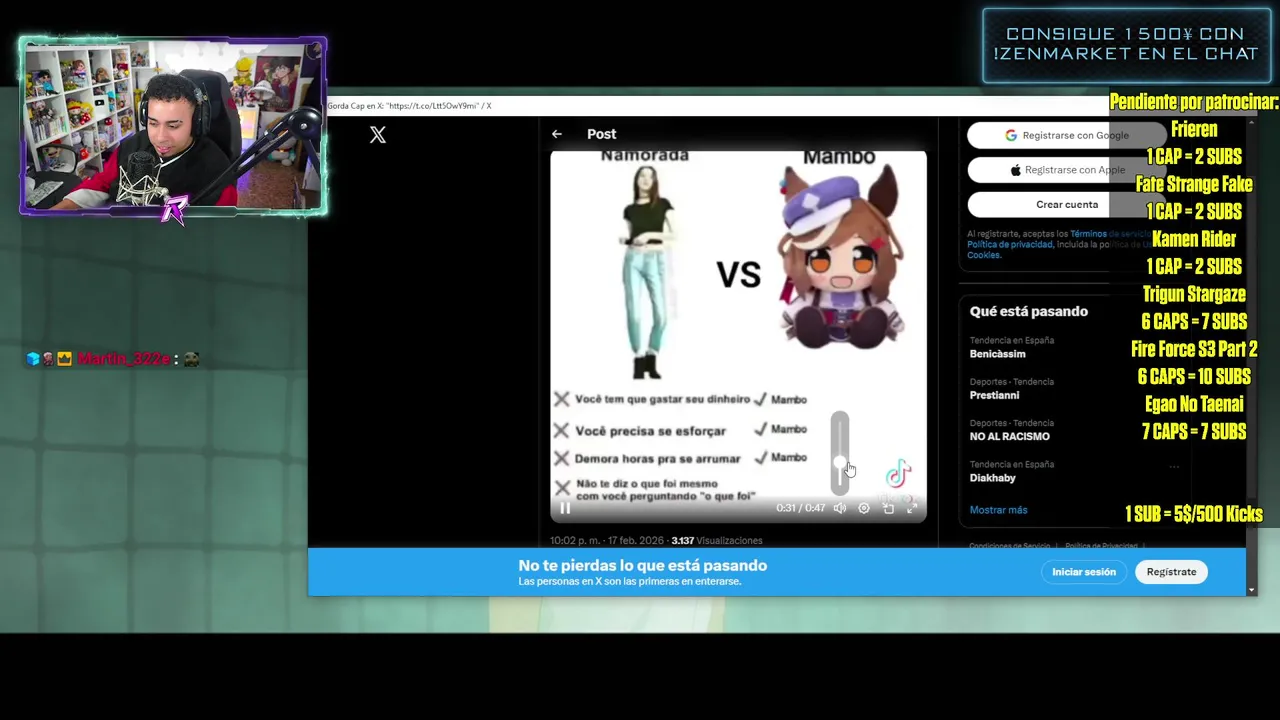
Task: Click the 3.137 Visualizaciones count
Action: (717, 540)
